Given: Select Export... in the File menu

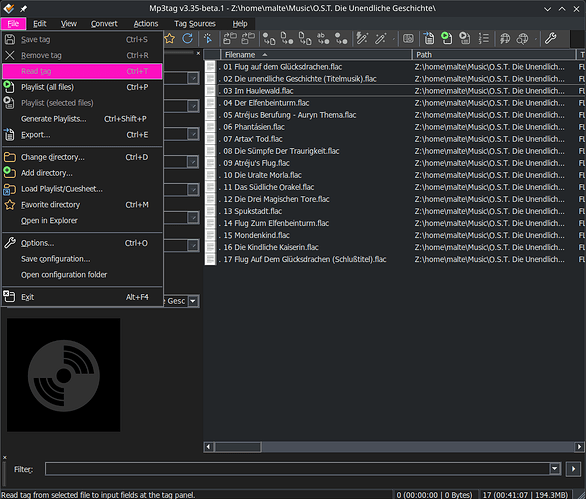Looking at the screenshot, I should (x=82, y=135).
